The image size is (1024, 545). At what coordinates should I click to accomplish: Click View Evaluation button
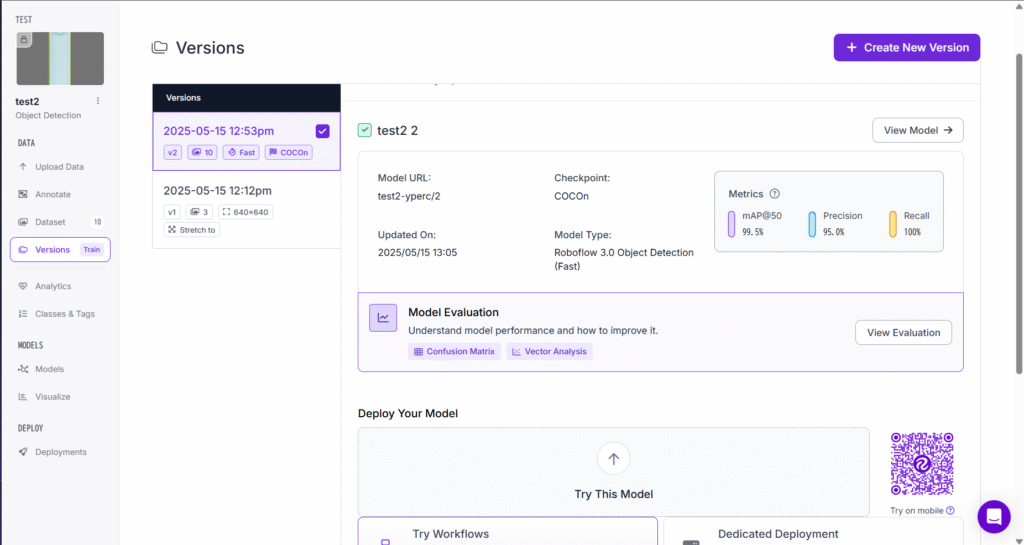903,333
